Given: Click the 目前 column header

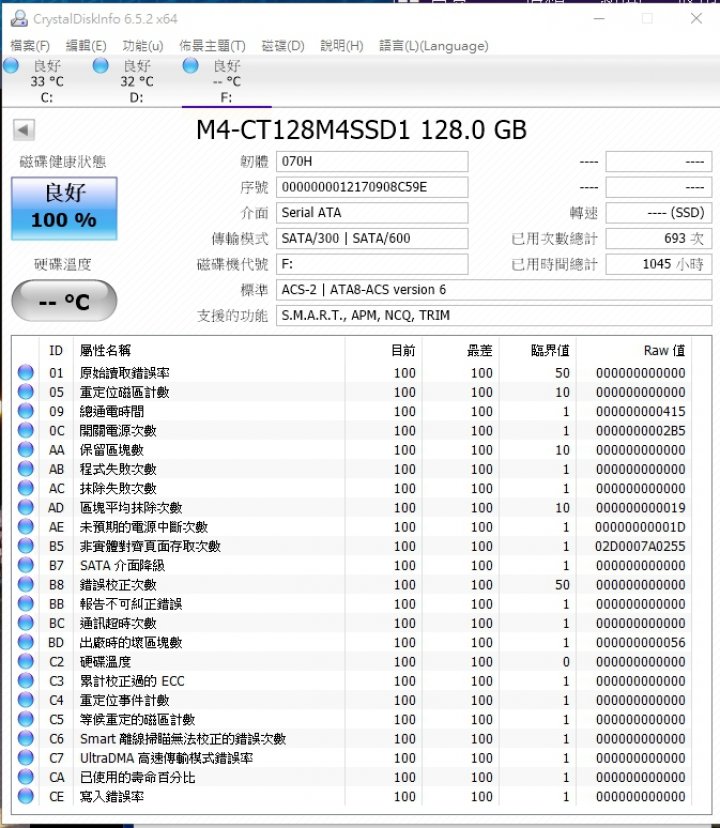Looking at the screenshot, I should tap(384, 350).
